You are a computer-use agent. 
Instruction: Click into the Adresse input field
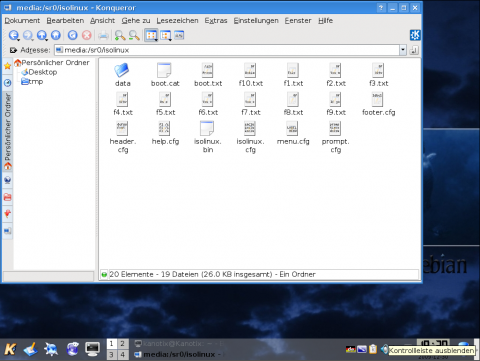[227, 50]
